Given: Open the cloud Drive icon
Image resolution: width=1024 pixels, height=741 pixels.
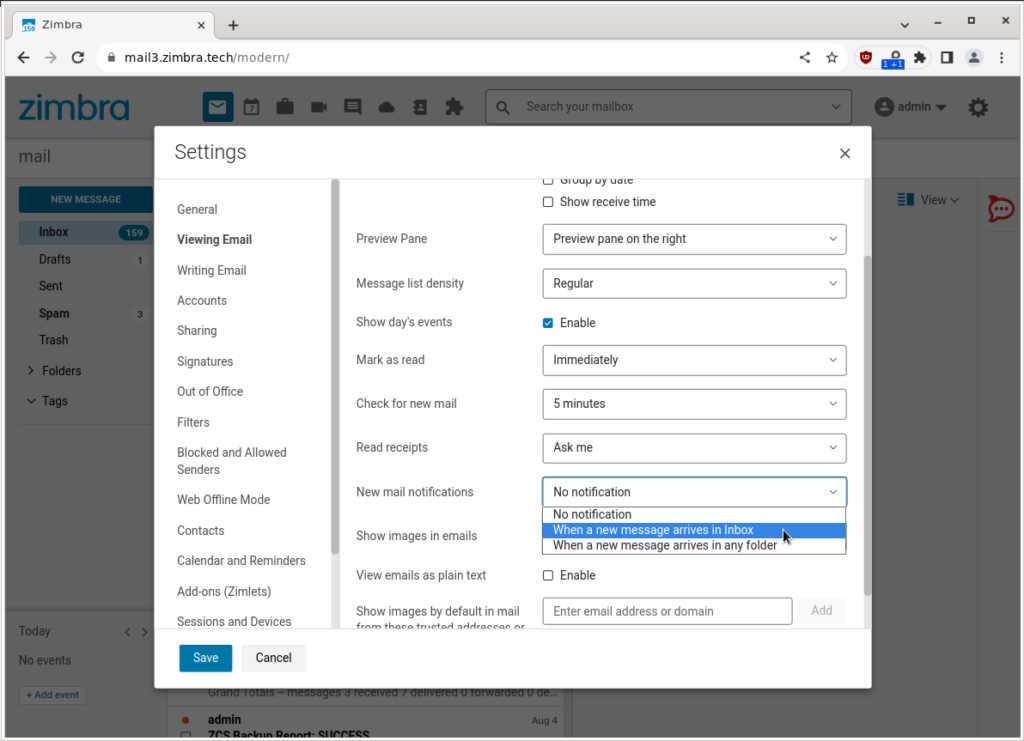Looking at the screenshot, I should [x=386, y=106].
